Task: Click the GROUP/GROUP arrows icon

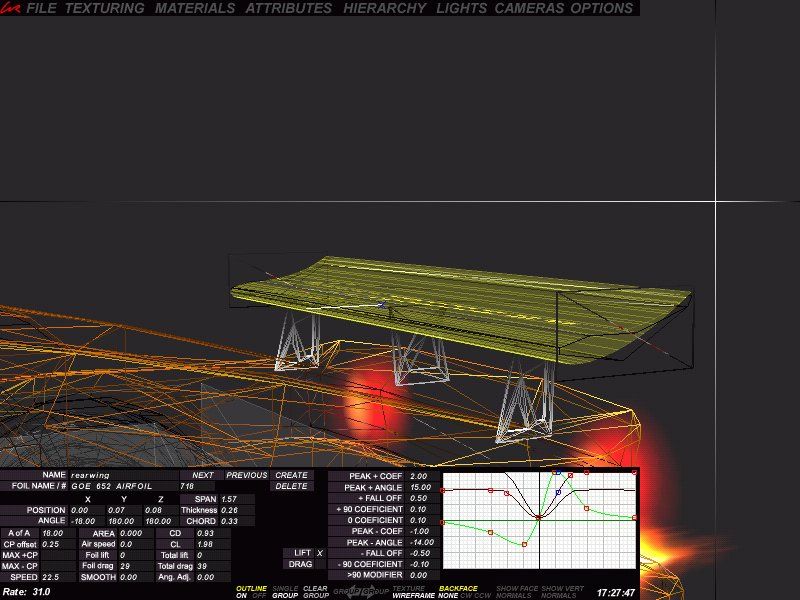Action: click(x=361, y=592)
